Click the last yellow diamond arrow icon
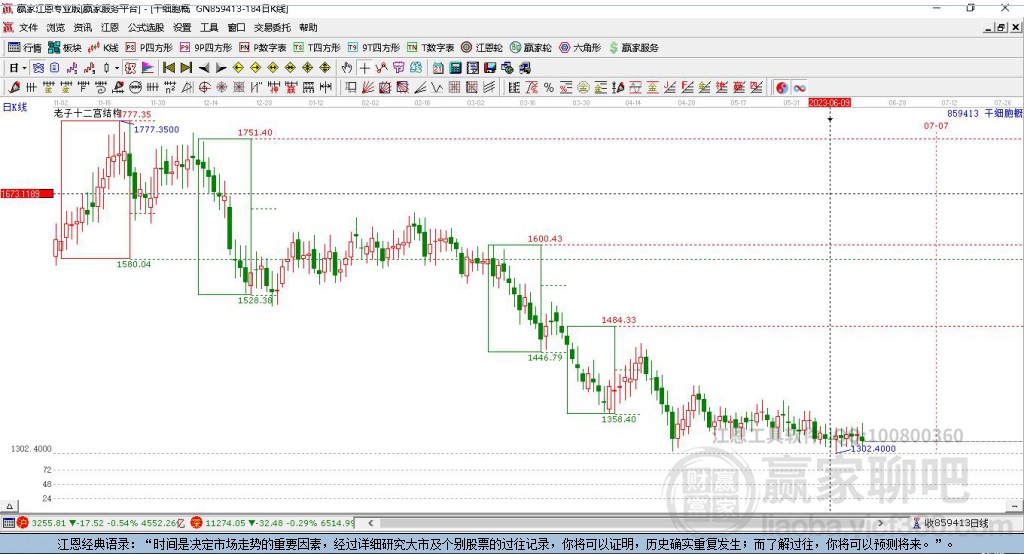Image resolution: width=1024 pixels, height=554 pixels. click(x=325, y=67)
